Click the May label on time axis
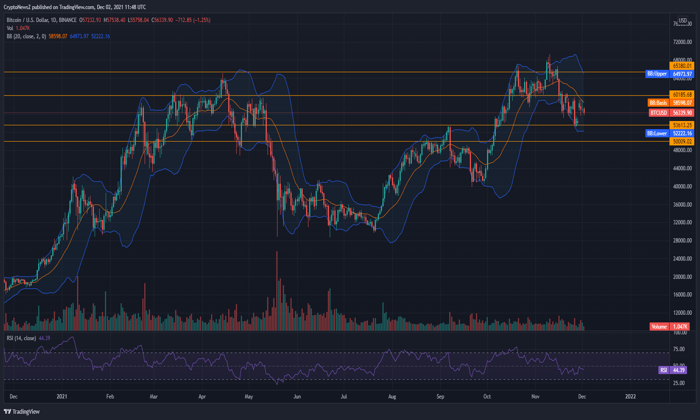This screenshot has width=700, height=420. (249, 396)
